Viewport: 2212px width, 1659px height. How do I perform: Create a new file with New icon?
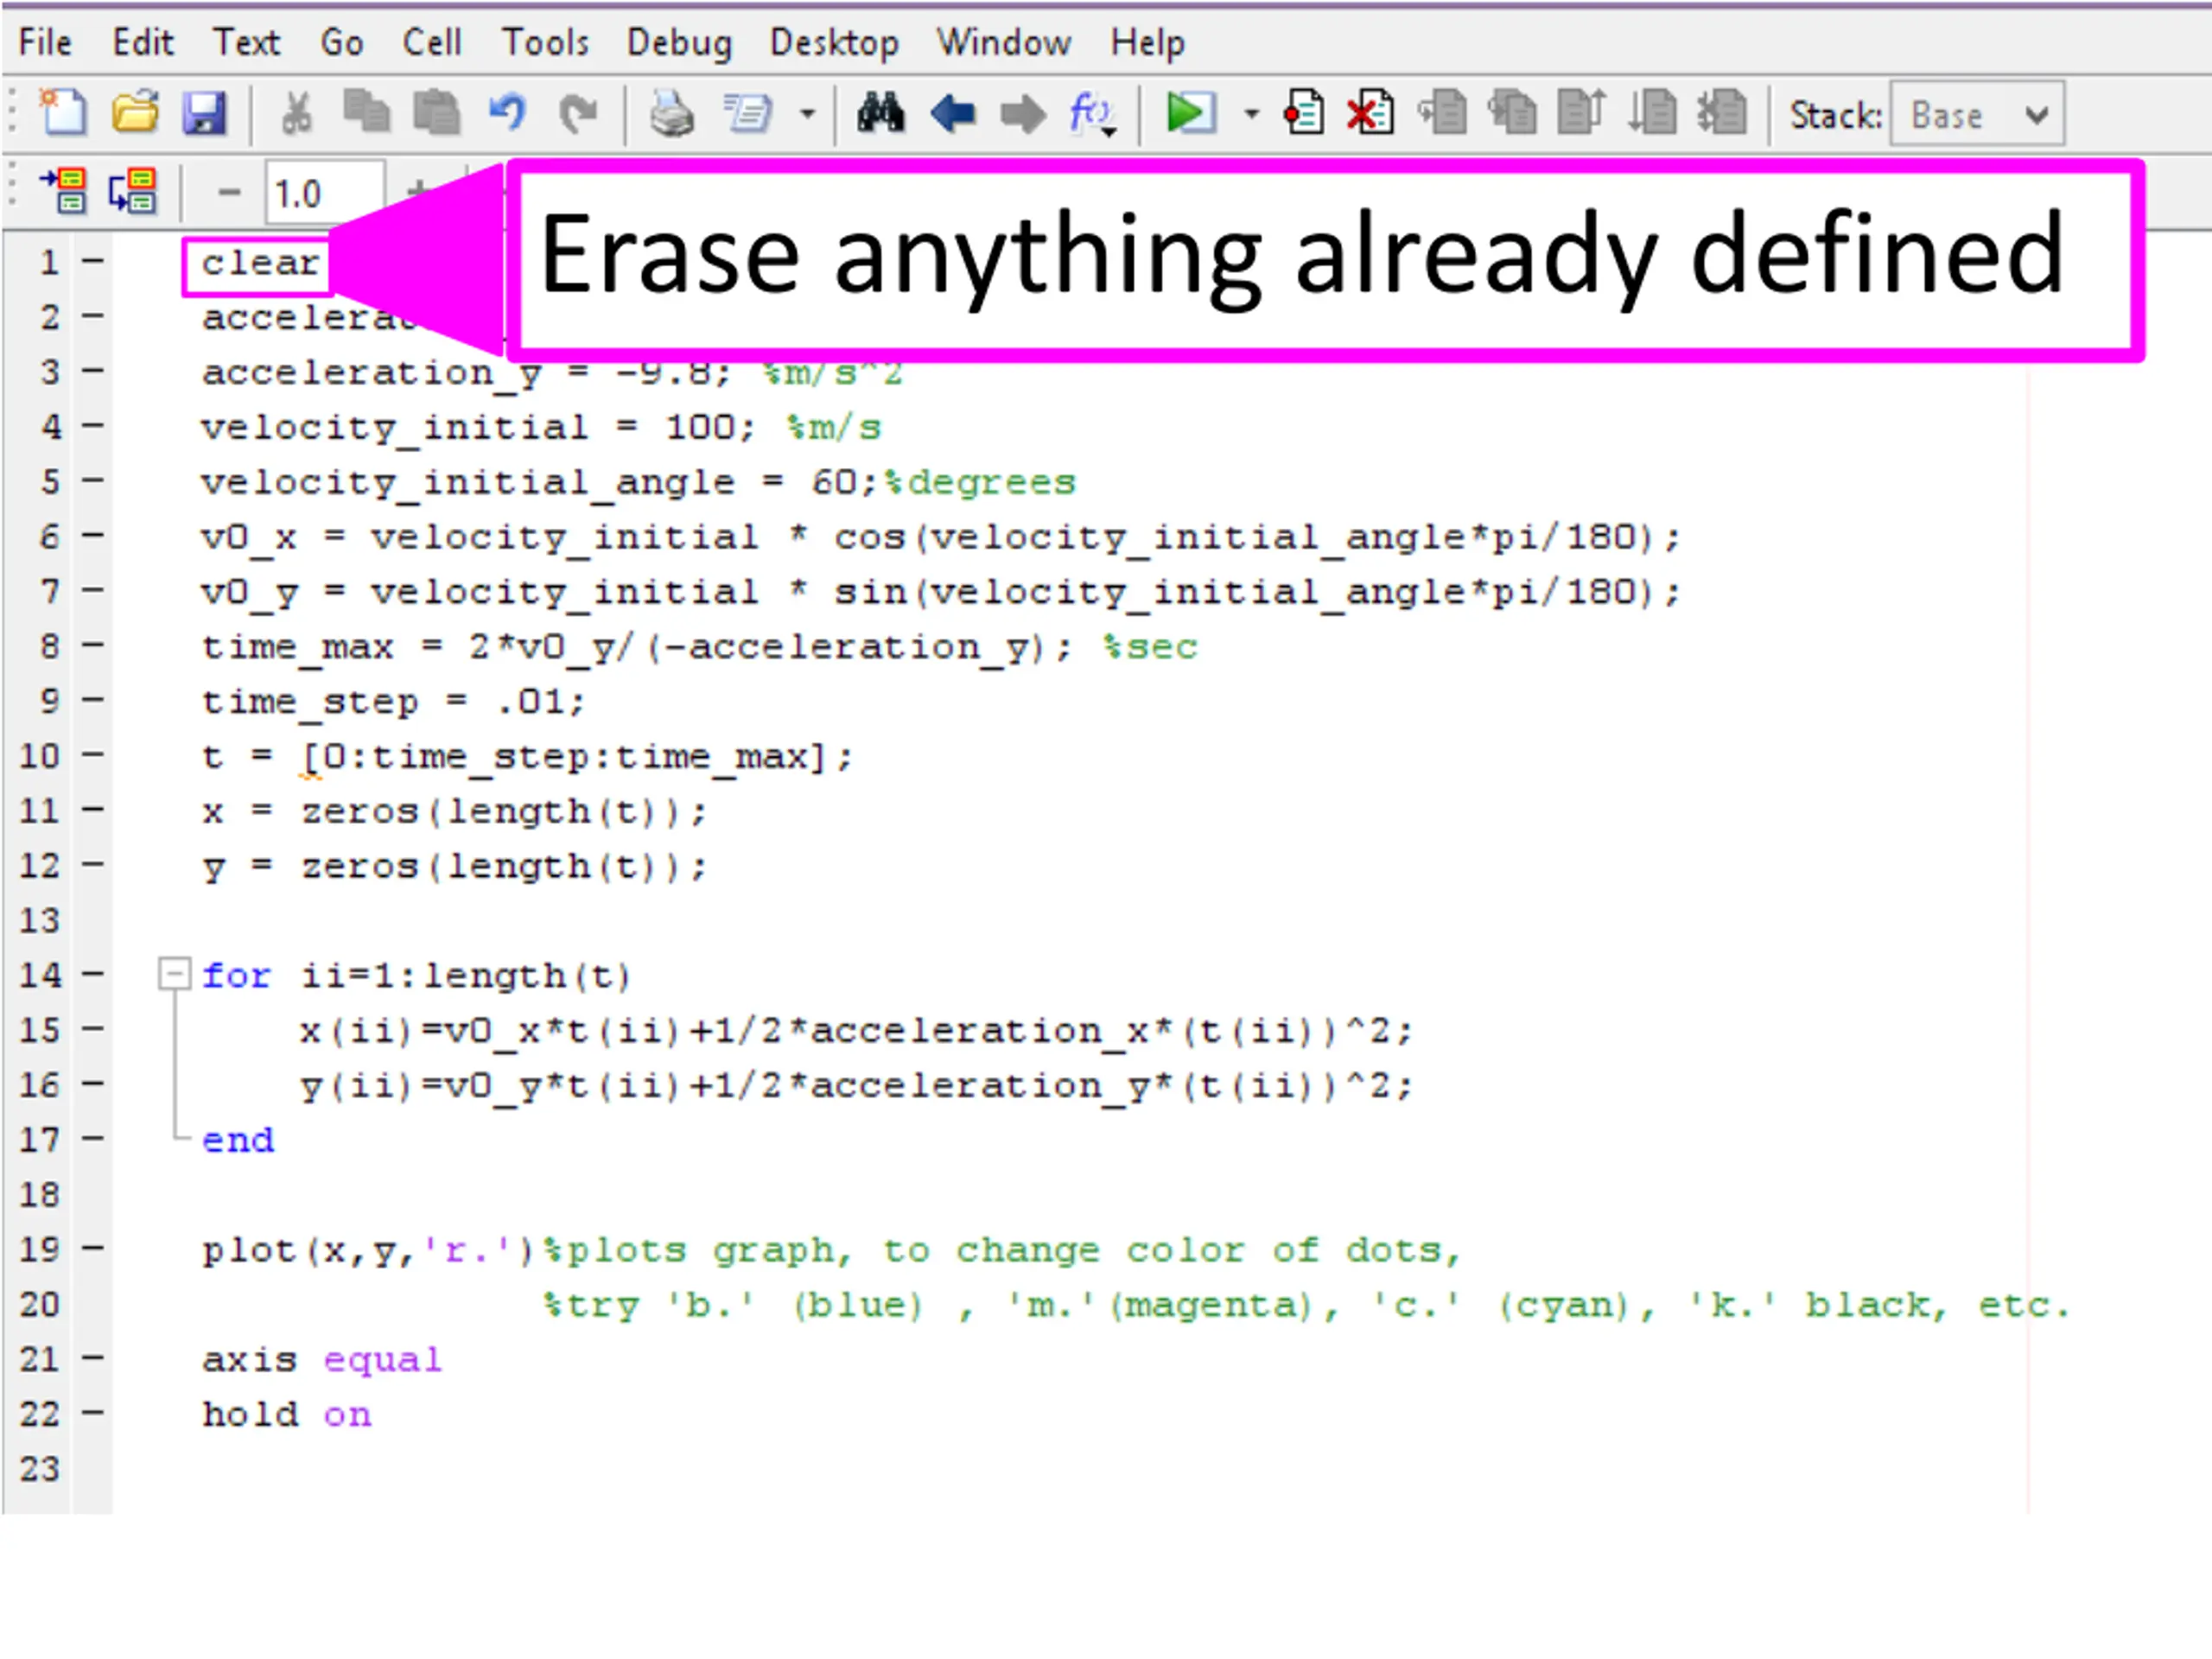63,112
